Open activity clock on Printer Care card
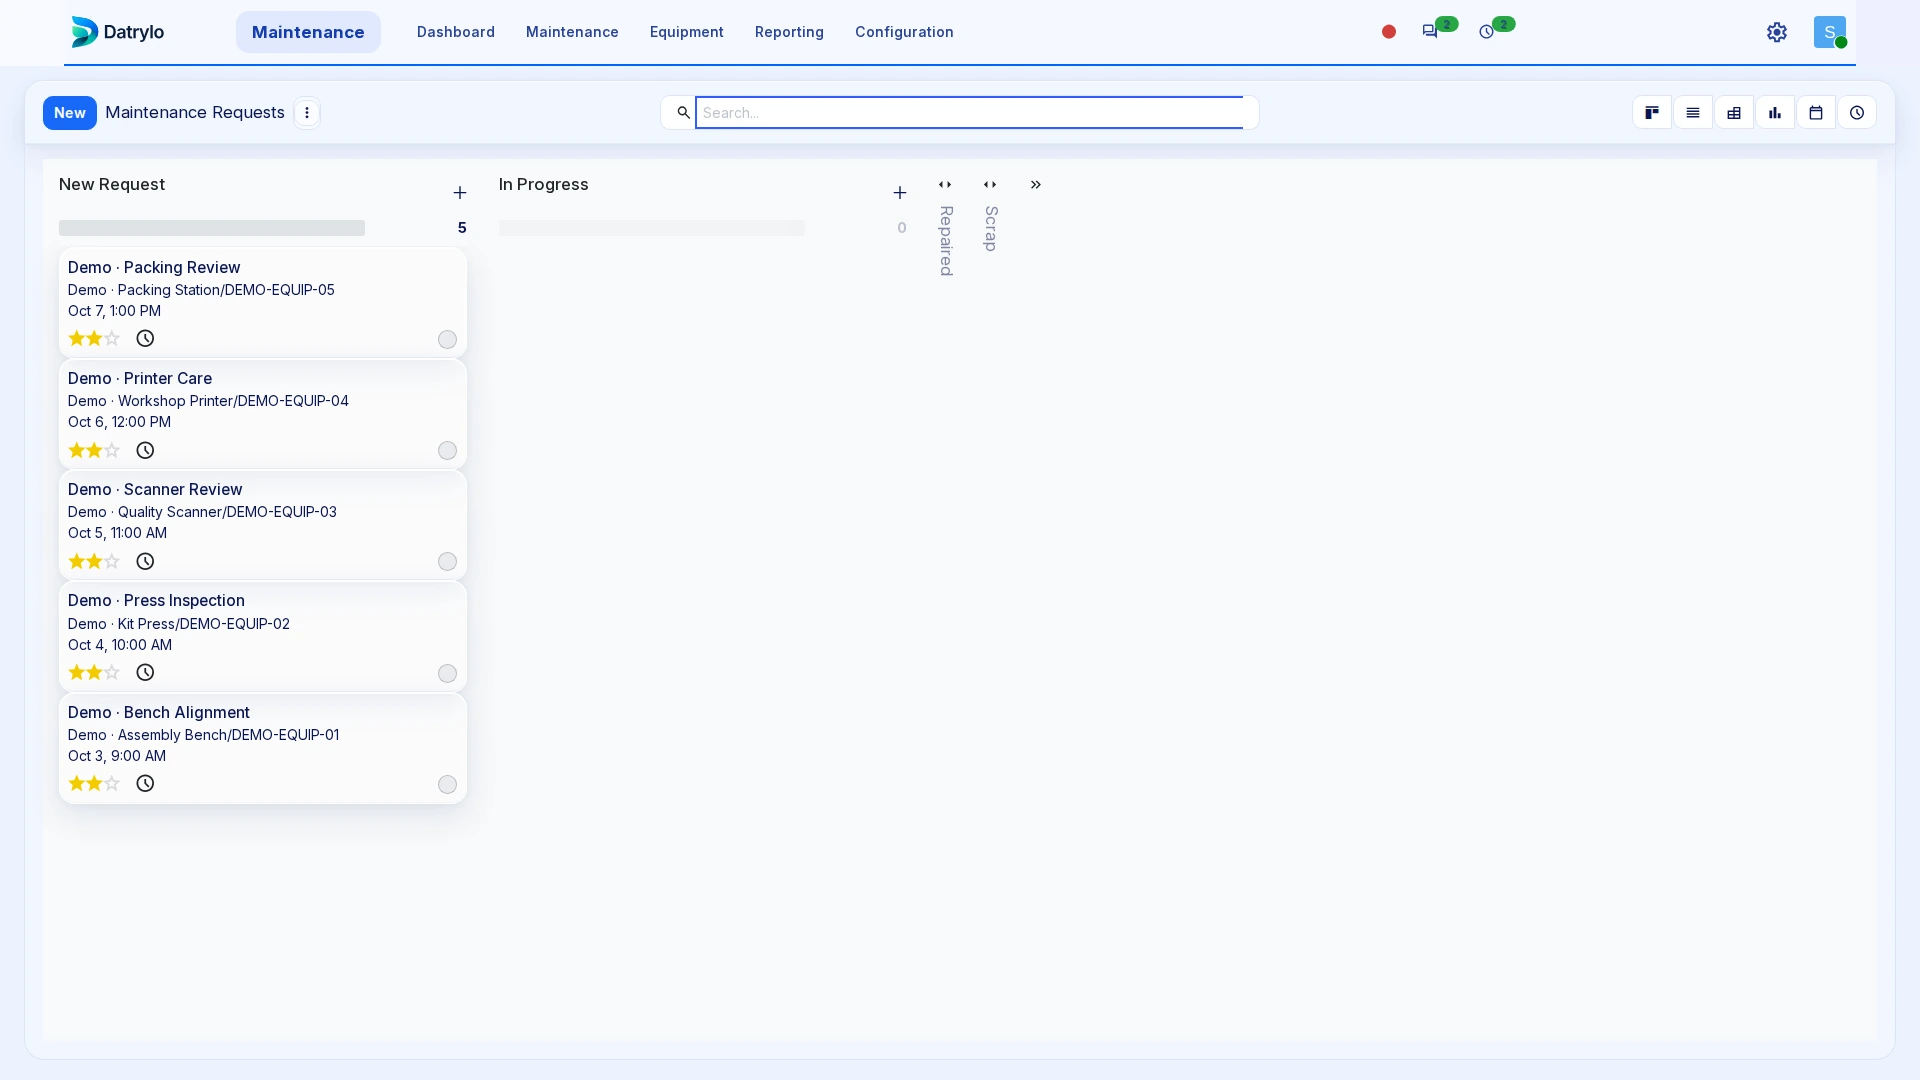Image resolution: width=1920 pixels, height=1080 pixels. click(x=145, y=451)
